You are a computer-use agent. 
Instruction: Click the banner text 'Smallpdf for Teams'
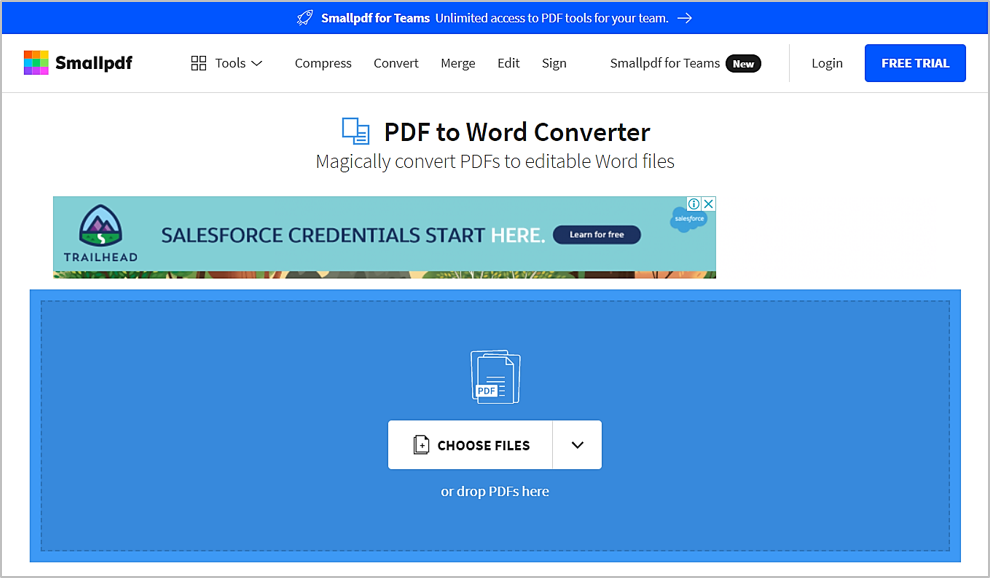point(375,18)
